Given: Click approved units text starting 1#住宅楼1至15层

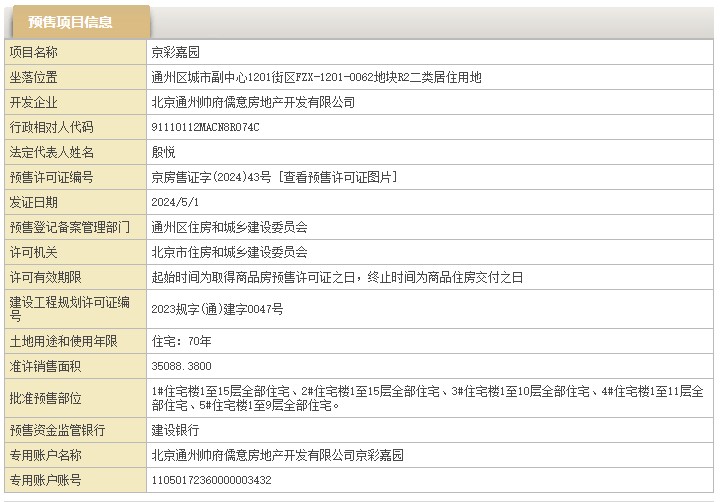Looking at the screenshot, I should click(428, 398).
